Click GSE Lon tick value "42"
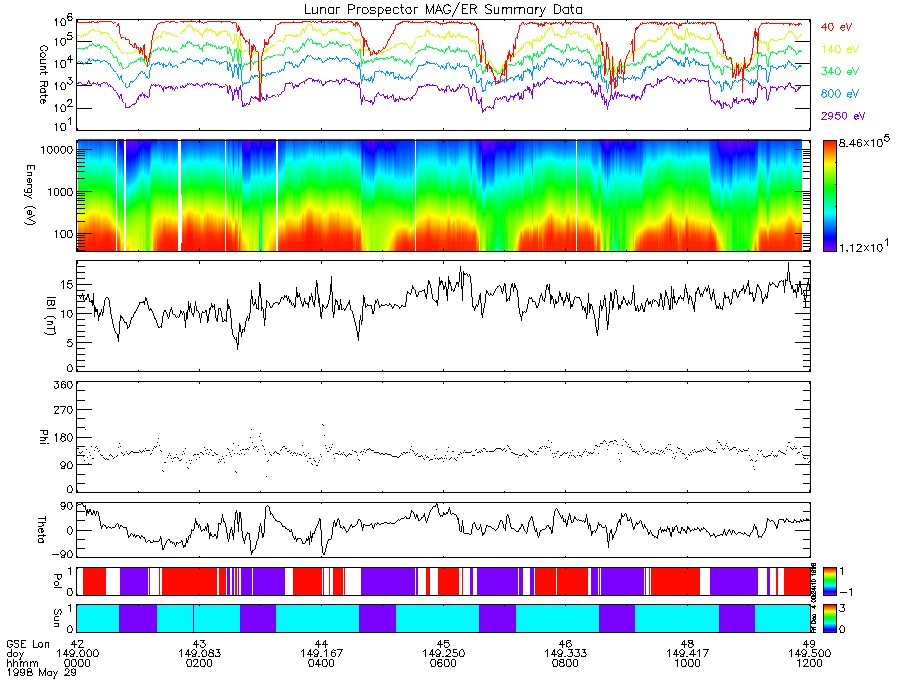This screenshot has width=900, height=700. point(77,644)
